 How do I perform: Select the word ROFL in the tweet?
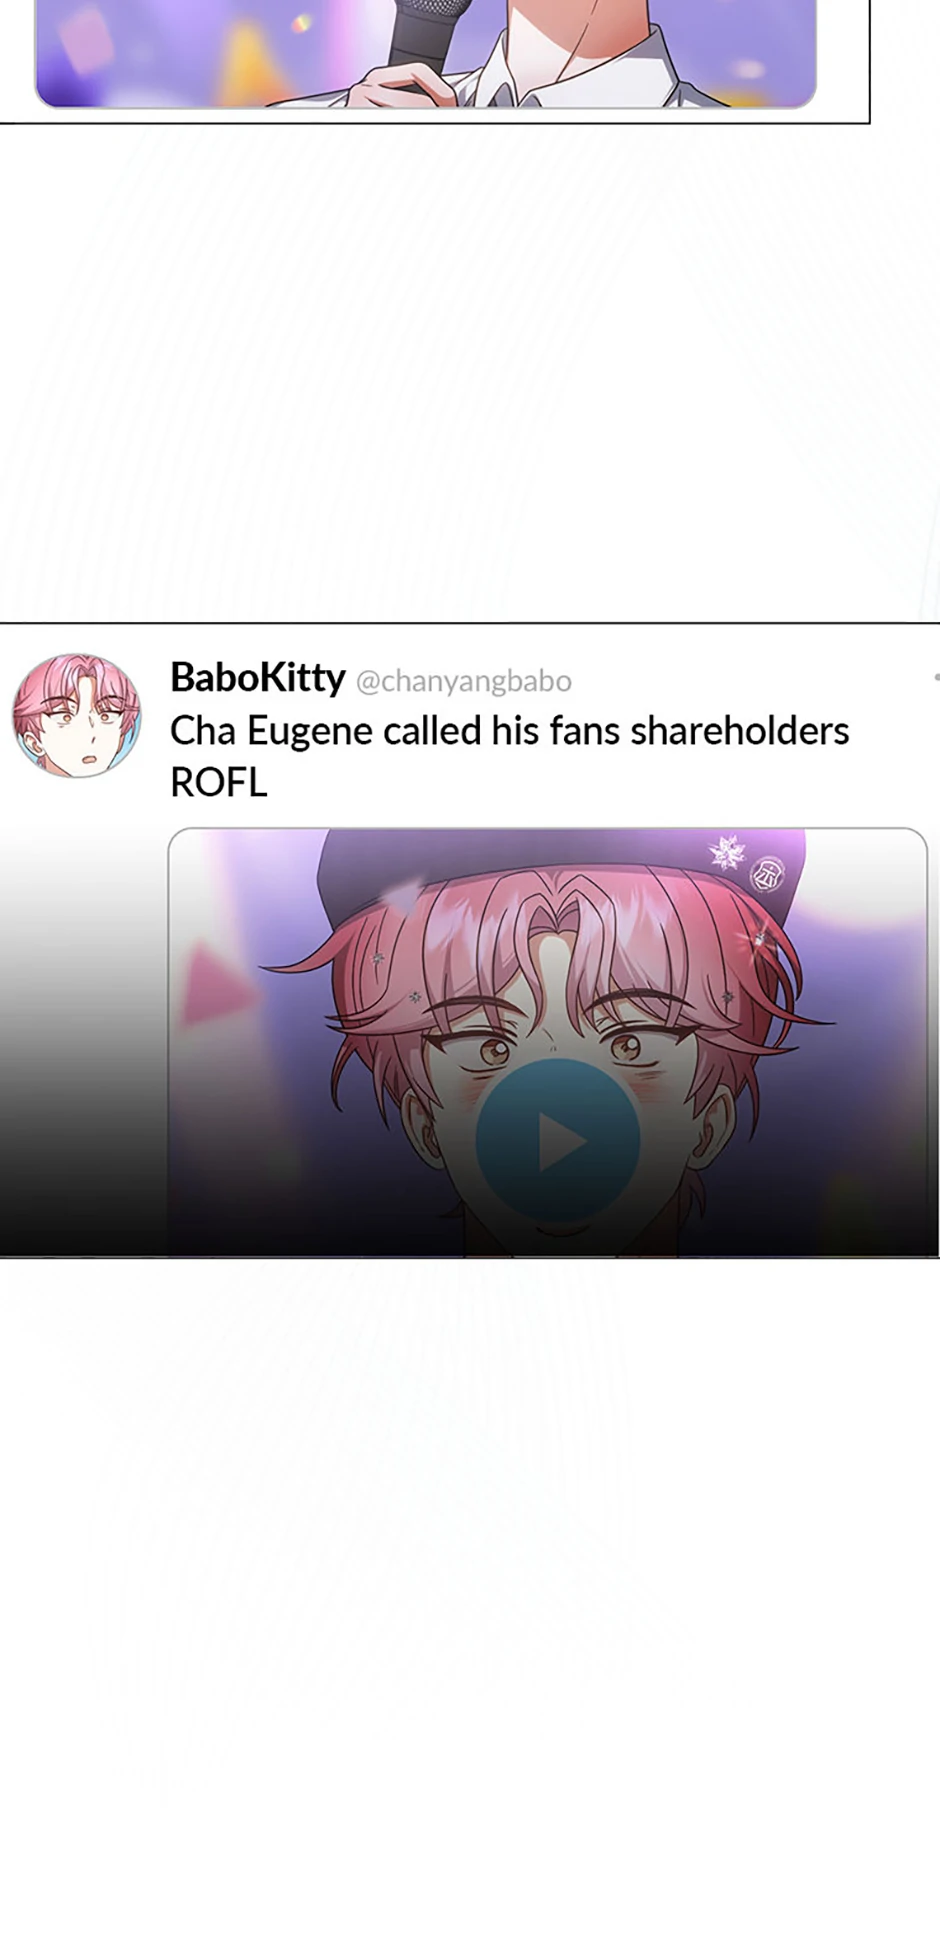[219, 782]
